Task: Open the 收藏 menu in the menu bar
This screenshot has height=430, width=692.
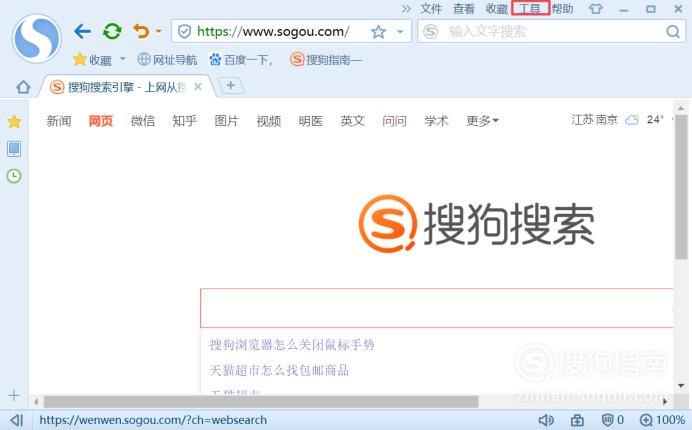Action: pos(496,9)
